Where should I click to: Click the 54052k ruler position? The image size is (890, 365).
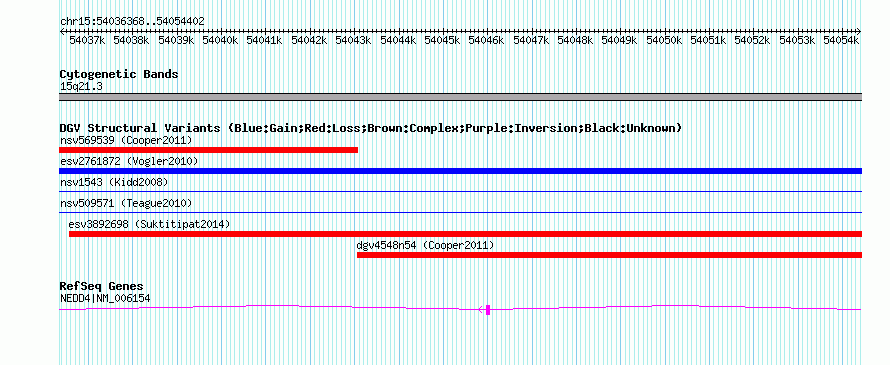point(752,40)
